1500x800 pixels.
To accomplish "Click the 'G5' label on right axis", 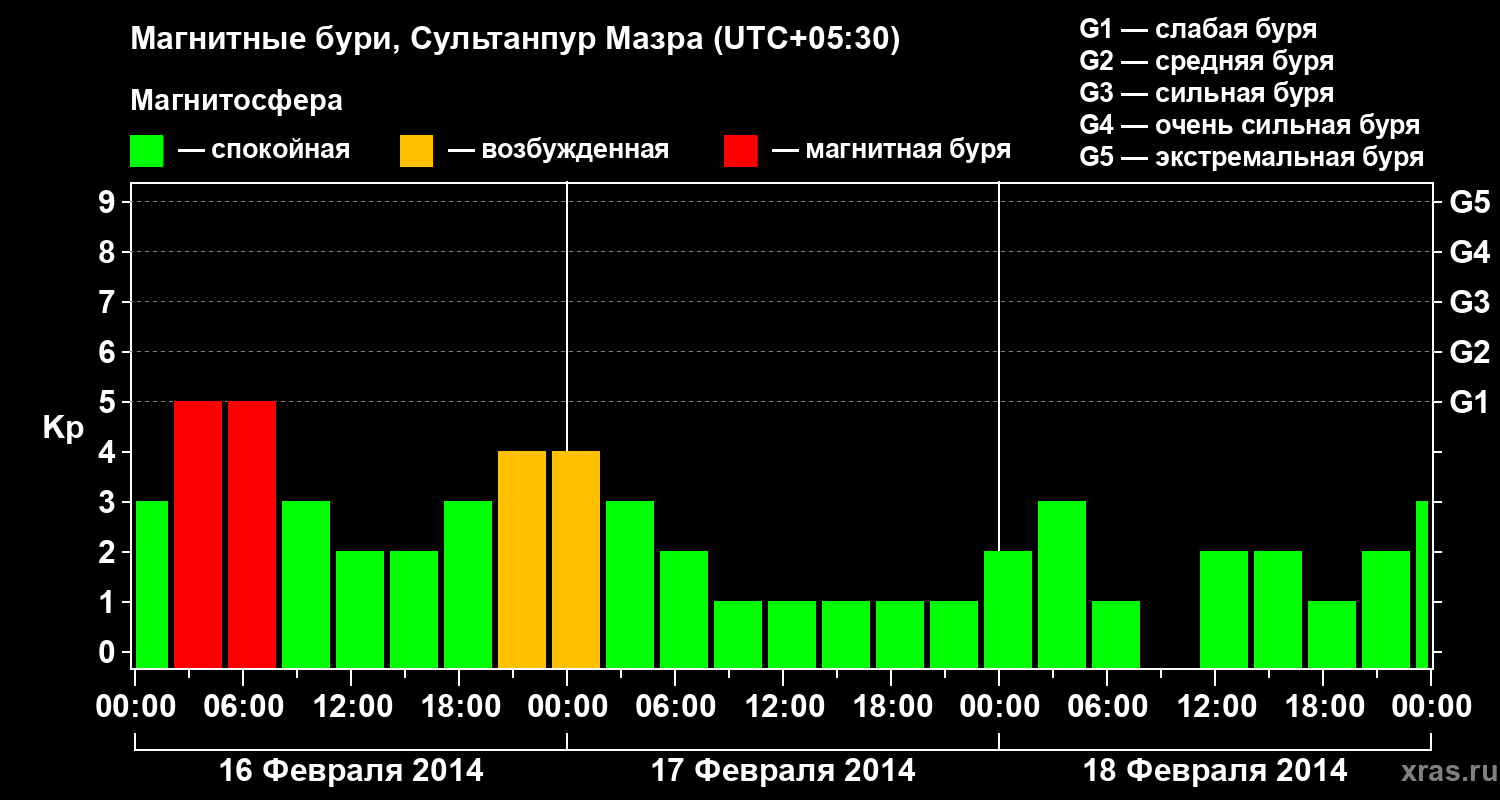I will click(x=1470, y=203).
